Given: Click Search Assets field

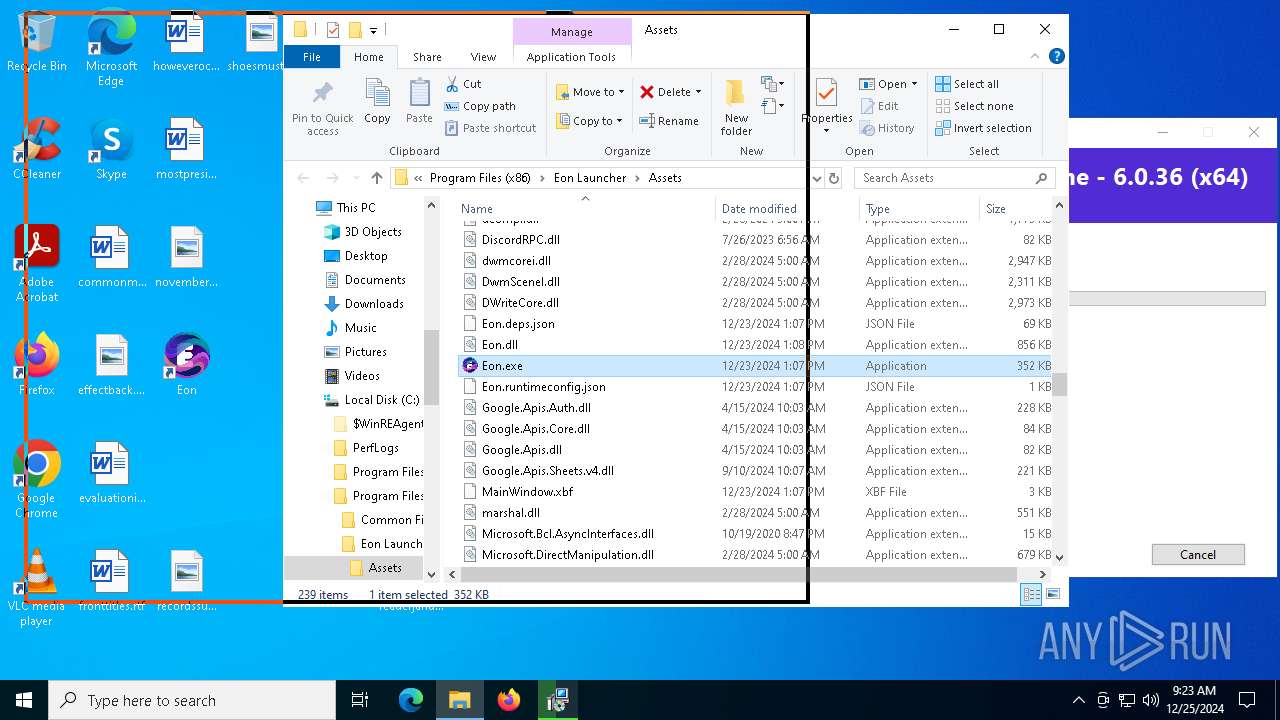Looking at the screenshot, I should (955, 178).
